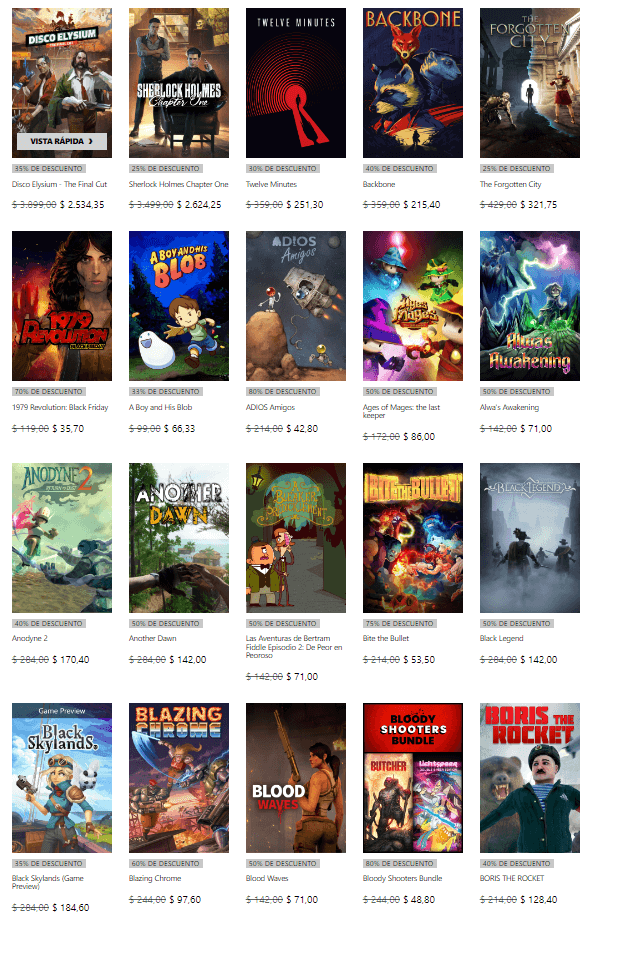Click The Forgotten City title link
The image size is (626, 970).
[x=510, y=184]
